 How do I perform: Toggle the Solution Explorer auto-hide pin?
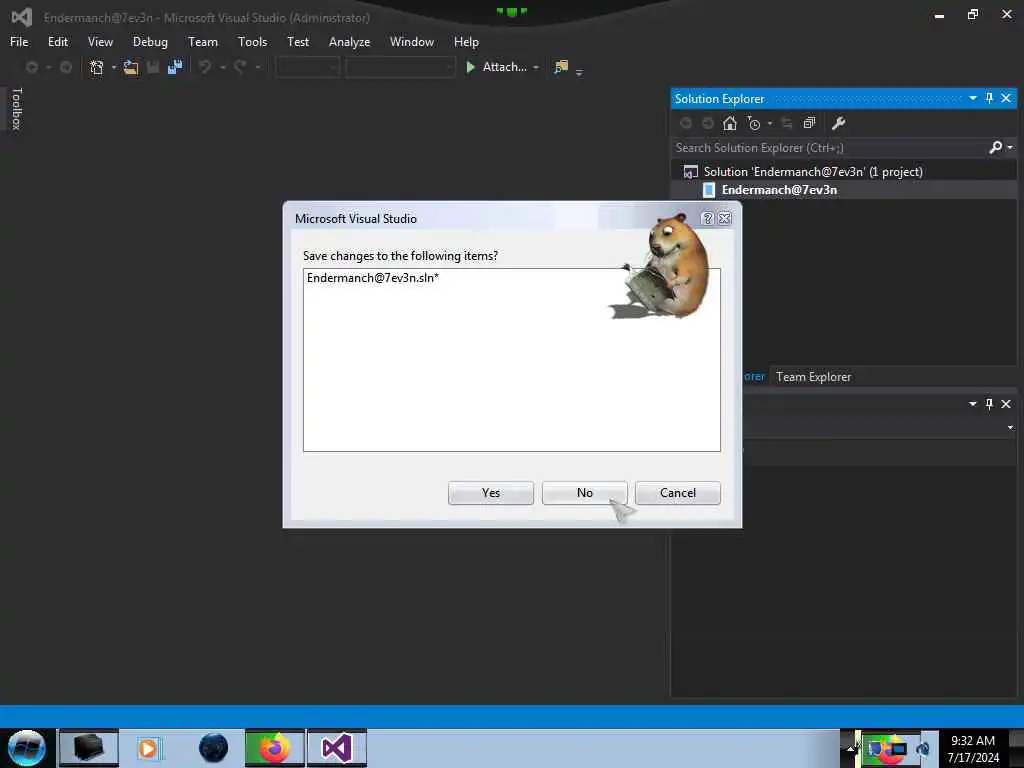tap(989, 98)
